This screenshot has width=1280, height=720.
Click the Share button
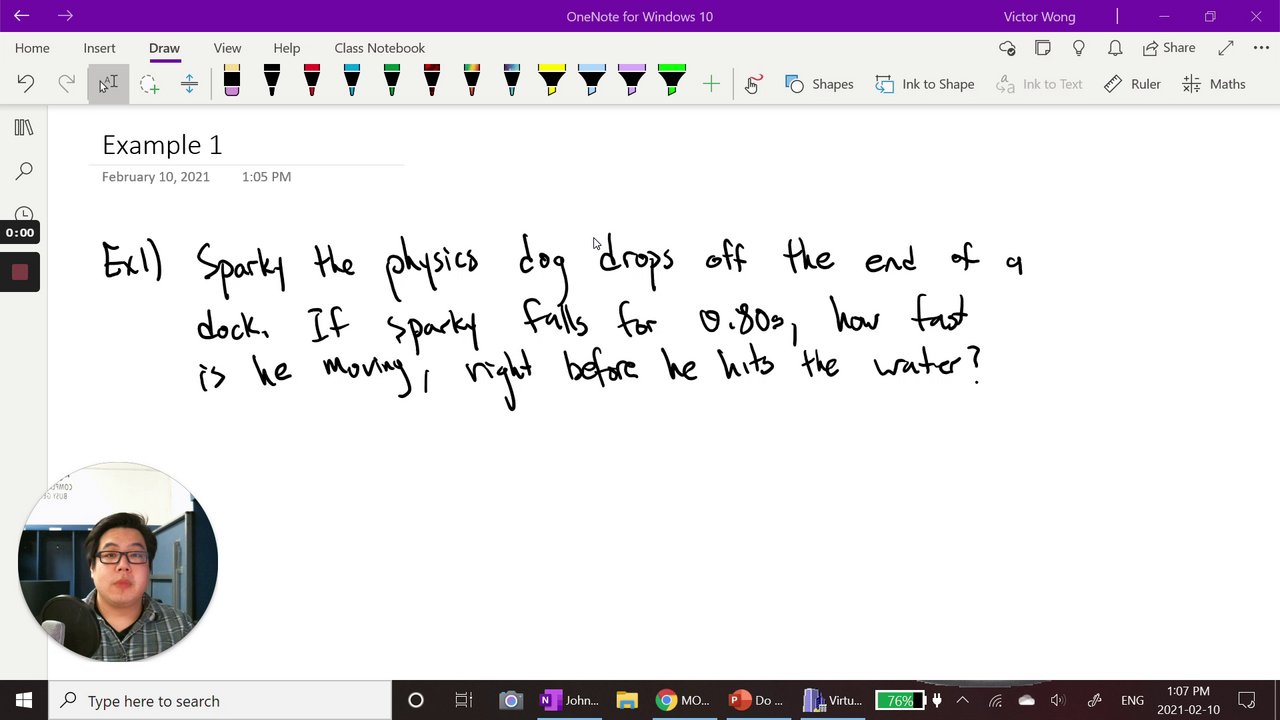click(x=1169, y=48)
